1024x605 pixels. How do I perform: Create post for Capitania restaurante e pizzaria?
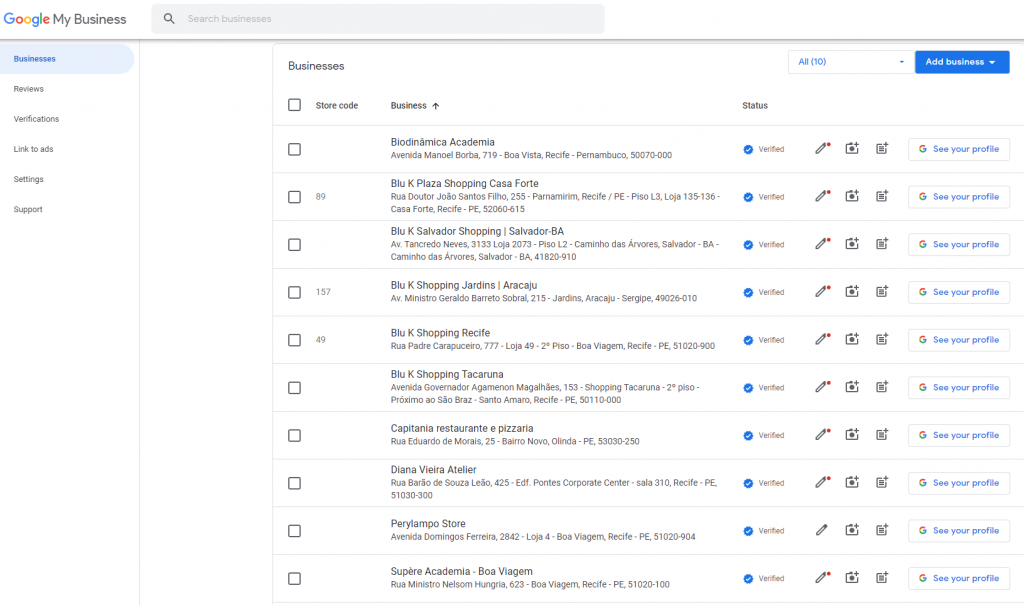tap(882, 434)
